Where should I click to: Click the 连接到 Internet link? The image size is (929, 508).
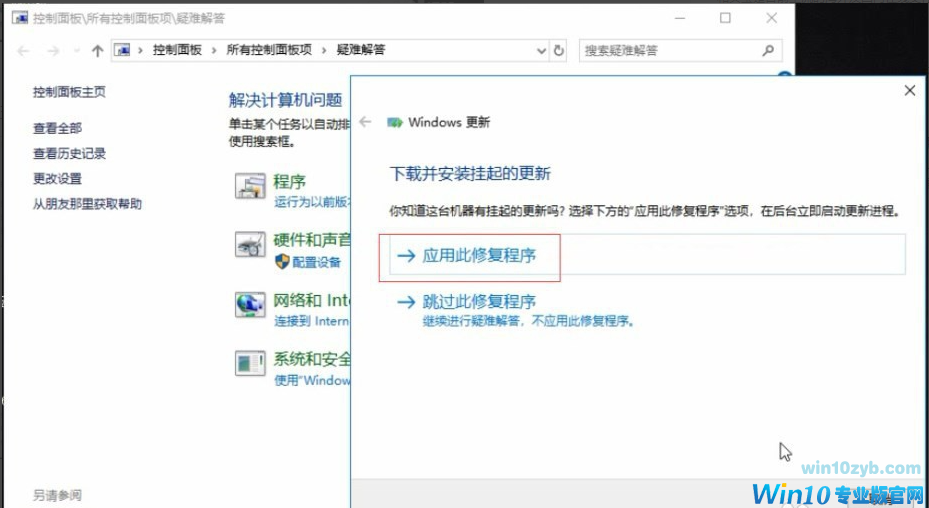312,321
